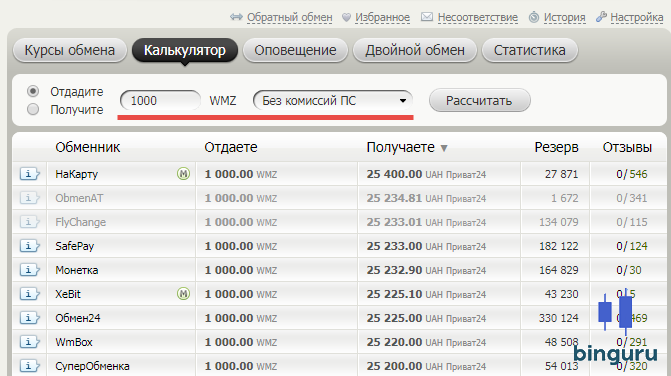671x376 pixels.
Task: Open the История link
Action: [x=564, y=18]
